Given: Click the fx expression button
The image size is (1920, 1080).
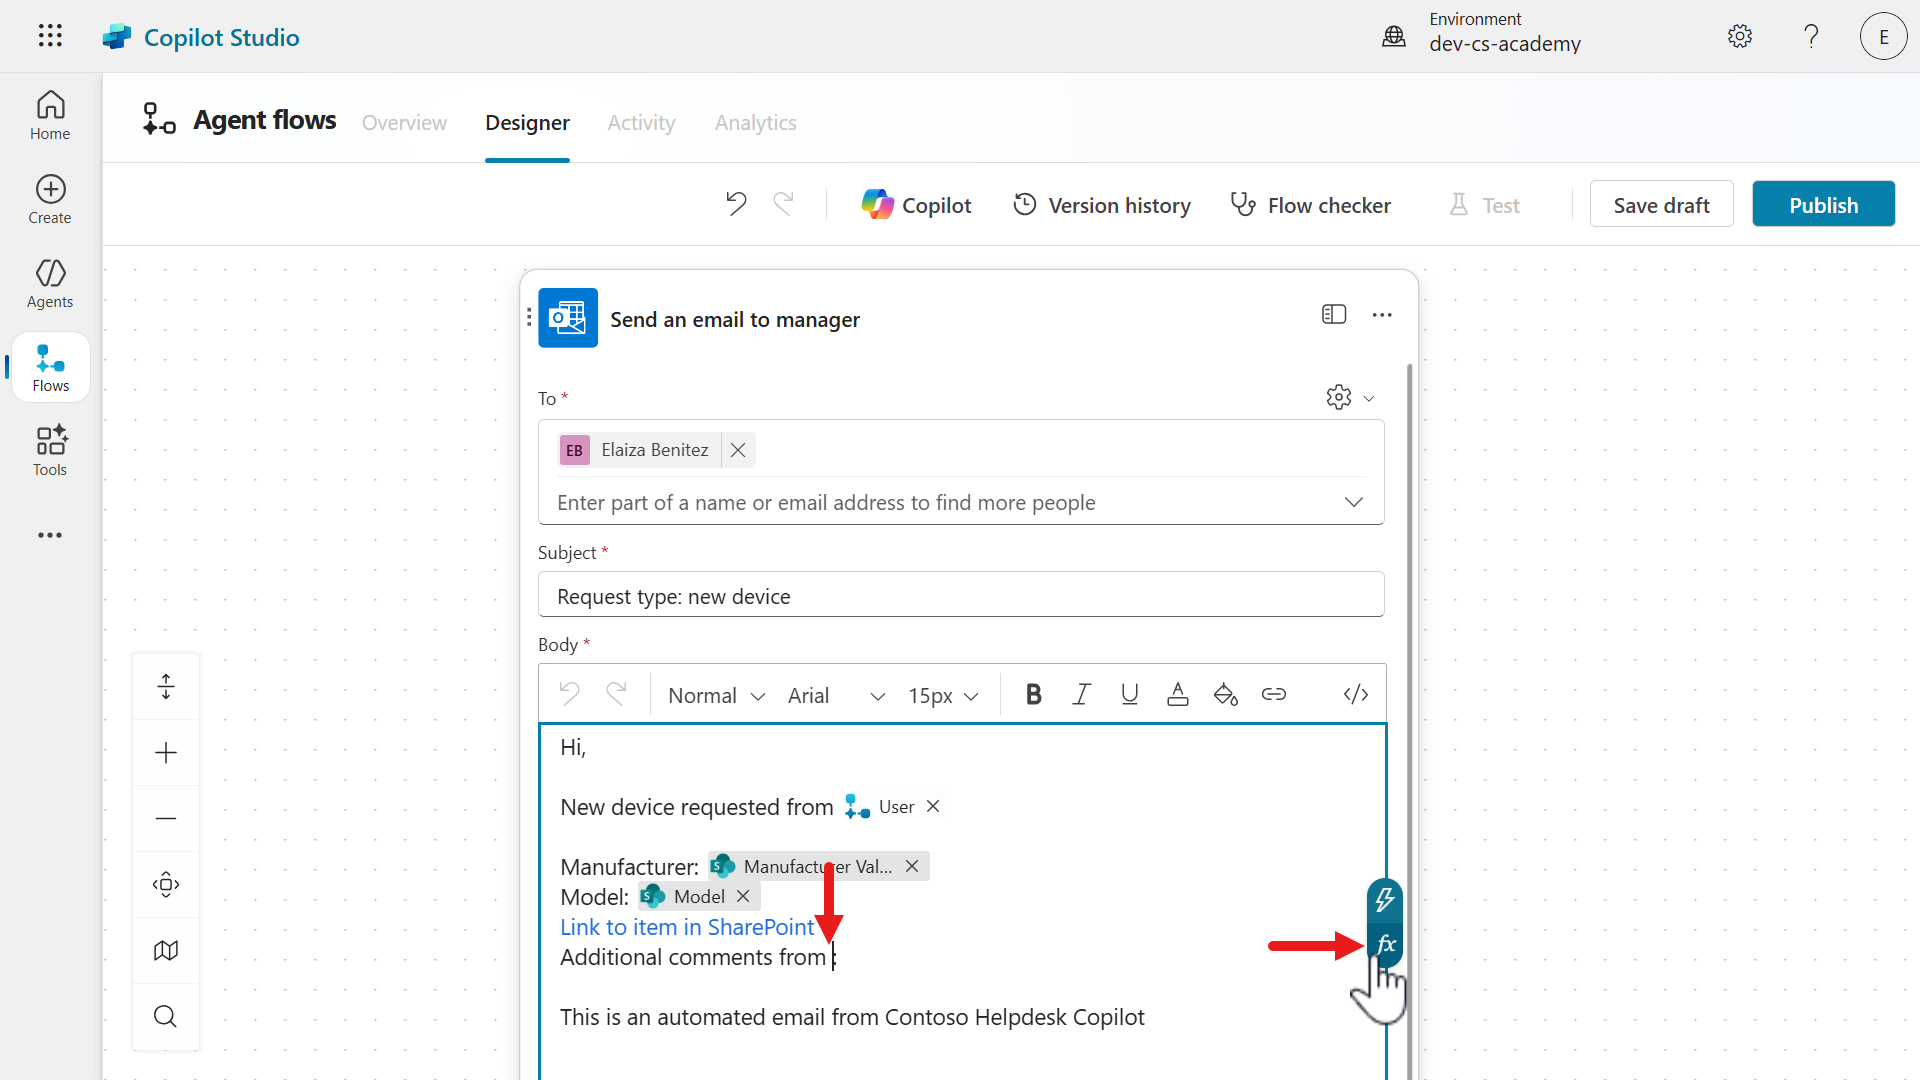Looking at the screenshot, I should coord(1385,944).
